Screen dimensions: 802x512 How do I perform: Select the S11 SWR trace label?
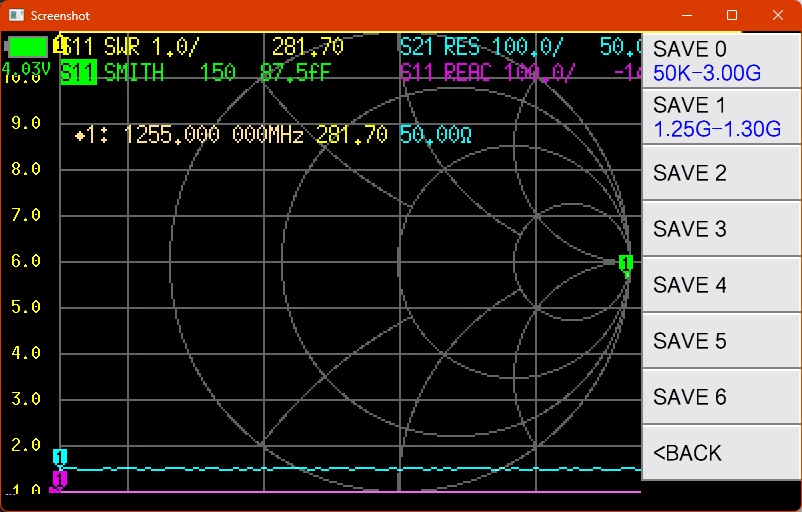pyautogui.click(x=132, y=47)
